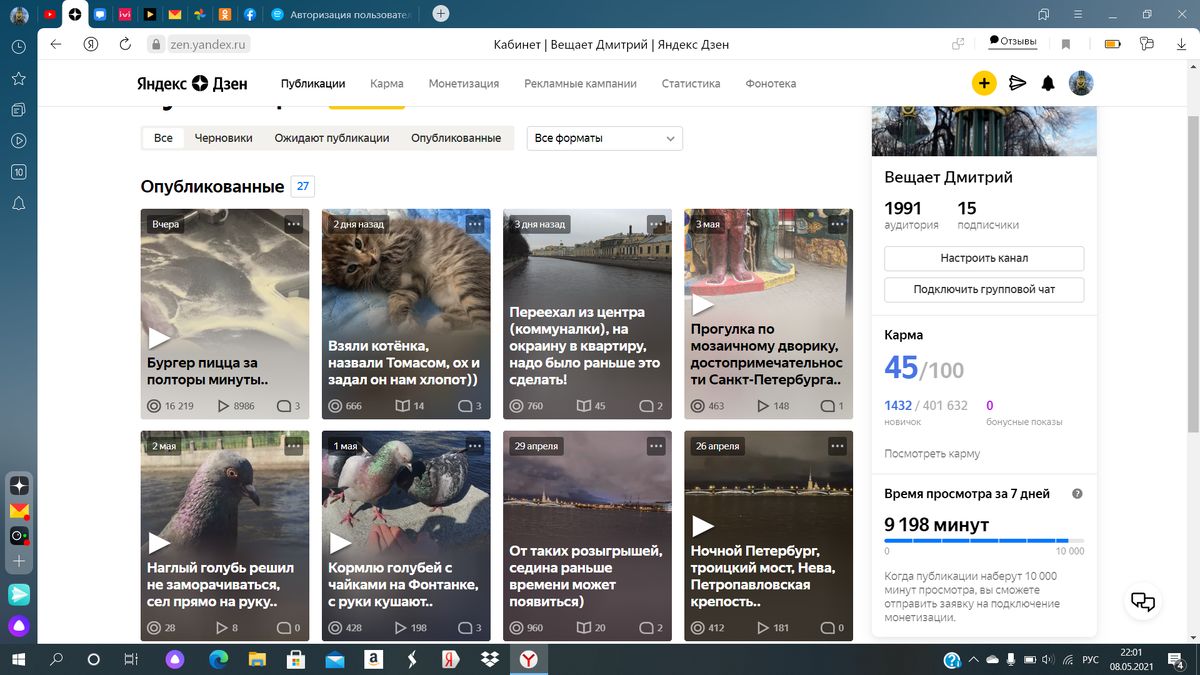The height and width of the screenshot is (675, 1200).
Task: Open the three-dot menu on burger pizza card
Action: click(293, 224)
